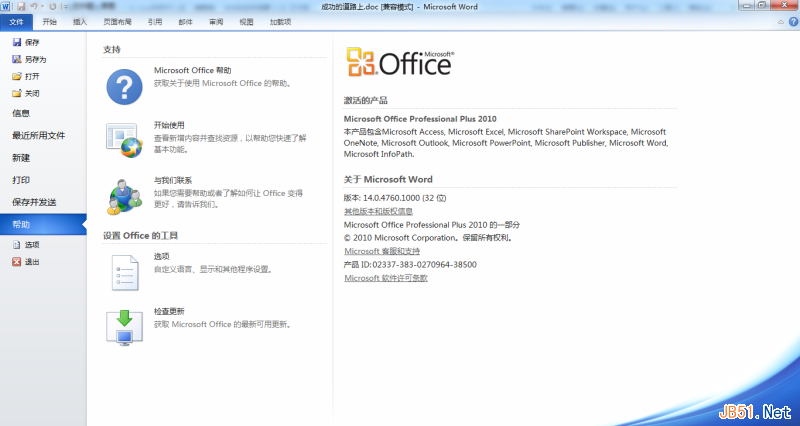Screen dimensions: 800x426
Task: Click the quick access Save icon in title bar
Action: point(21,7)
